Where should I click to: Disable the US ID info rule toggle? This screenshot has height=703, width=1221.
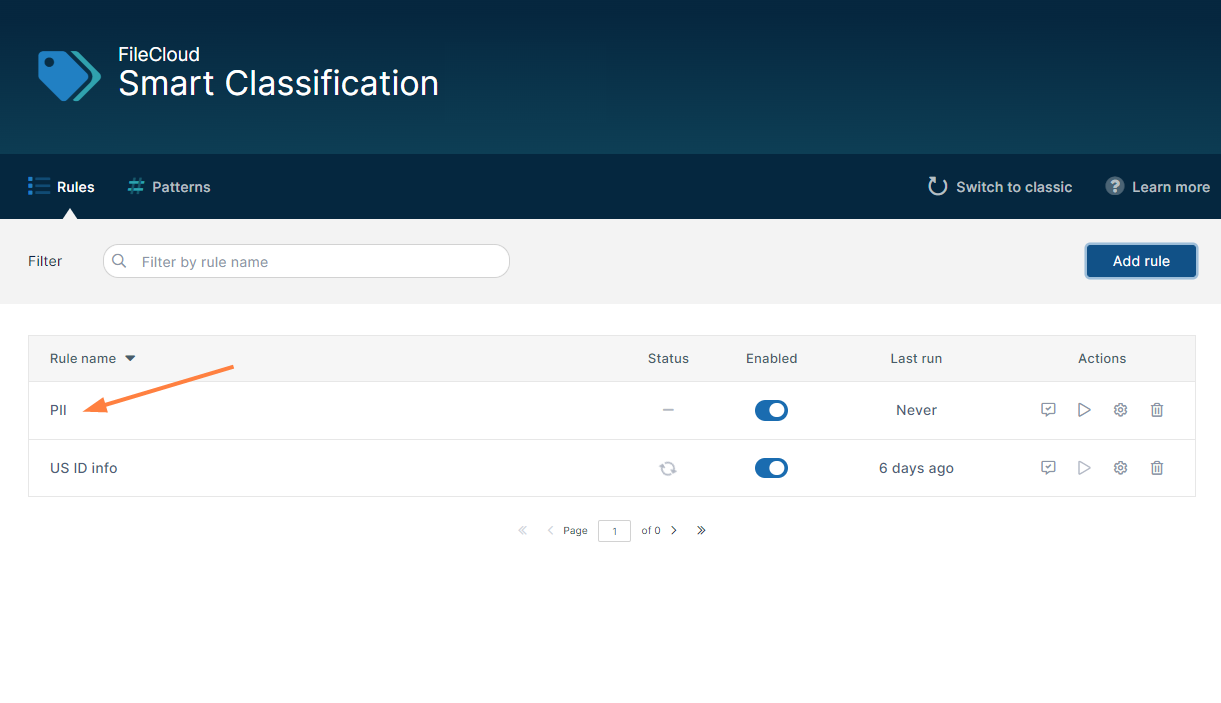click(x=771, y=468)
